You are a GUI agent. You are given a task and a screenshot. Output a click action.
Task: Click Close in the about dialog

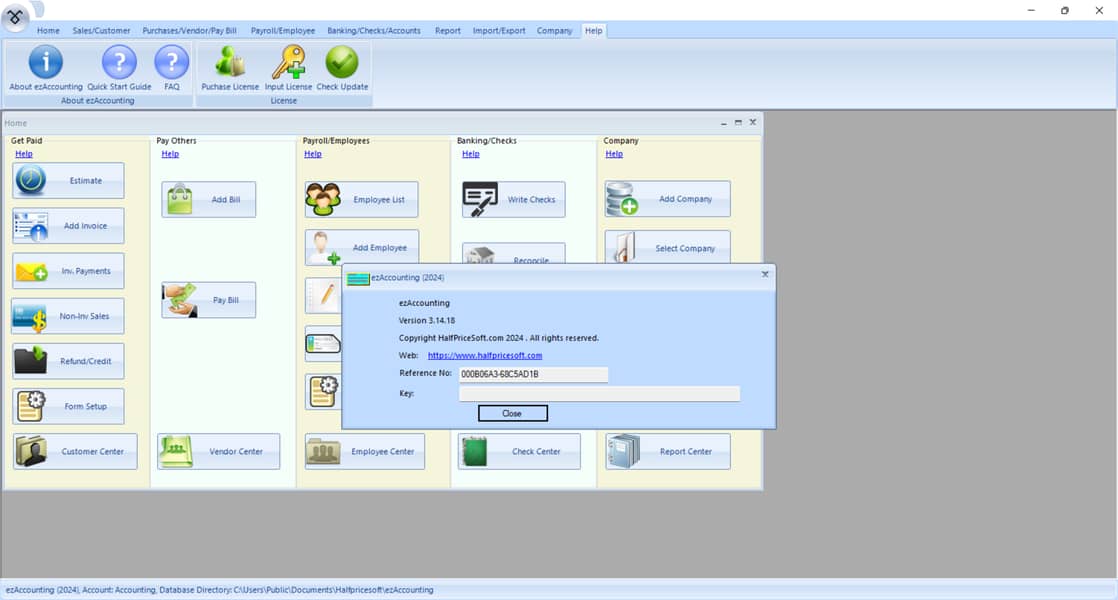513,413
